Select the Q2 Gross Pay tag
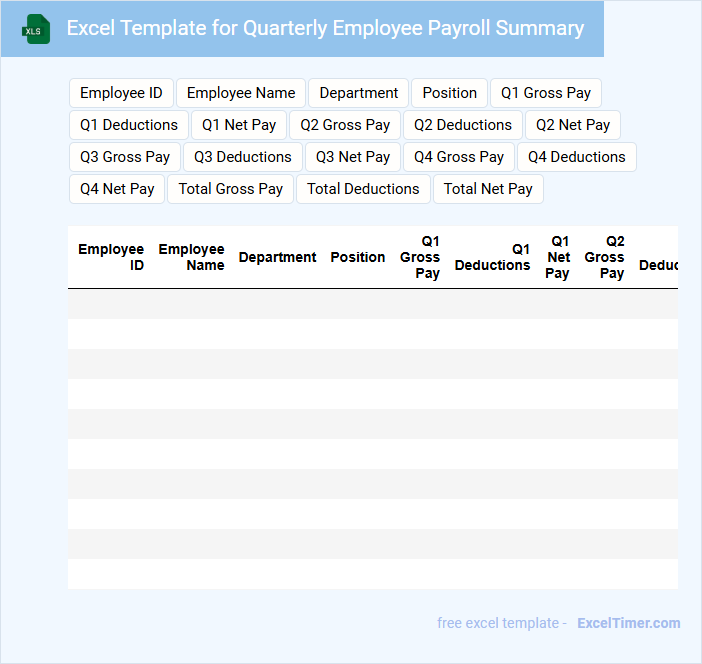This screenshot has height=664, width=702. [345, 125]
